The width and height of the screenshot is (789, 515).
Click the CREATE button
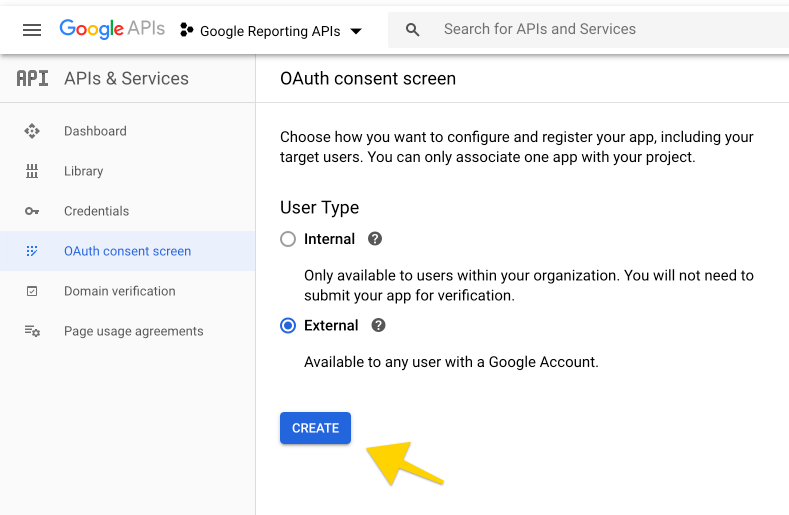pos(315,428)
